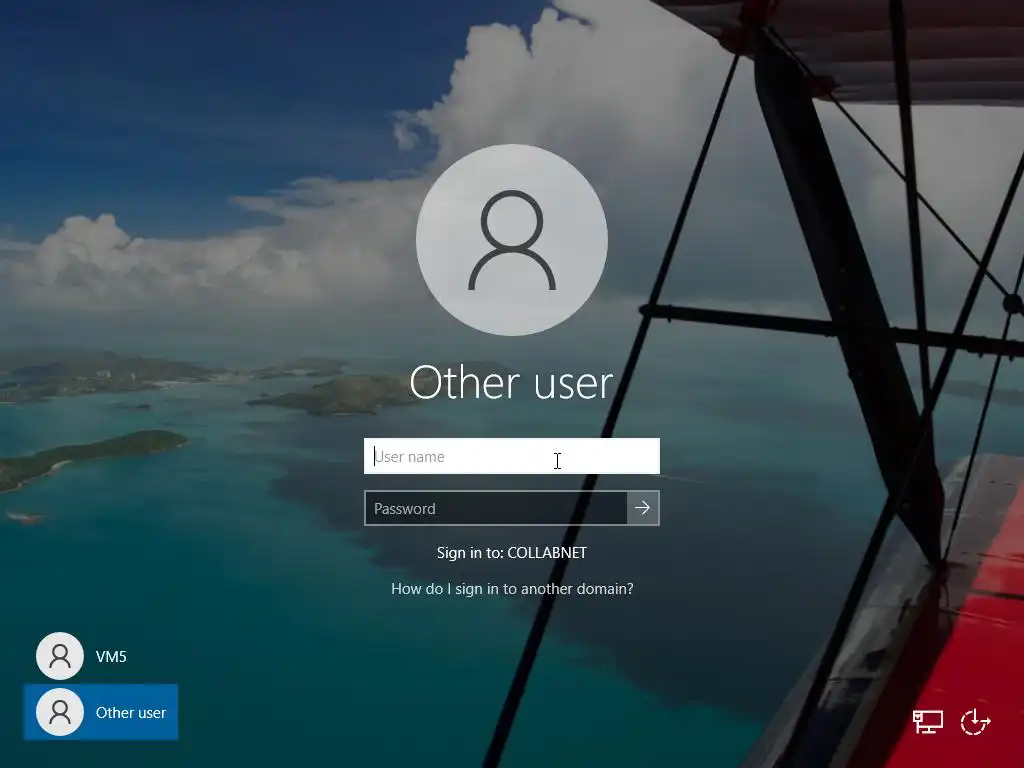
Task: Focus the Password field
Action: click(x=496, y=508)
